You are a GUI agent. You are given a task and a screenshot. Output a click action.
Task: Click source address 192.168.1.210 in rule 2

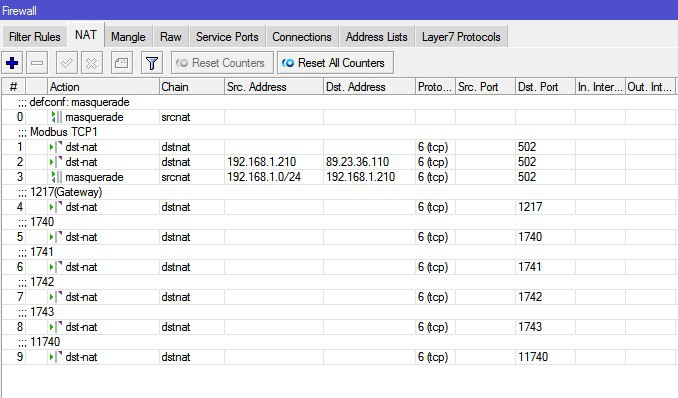point(262,162)
